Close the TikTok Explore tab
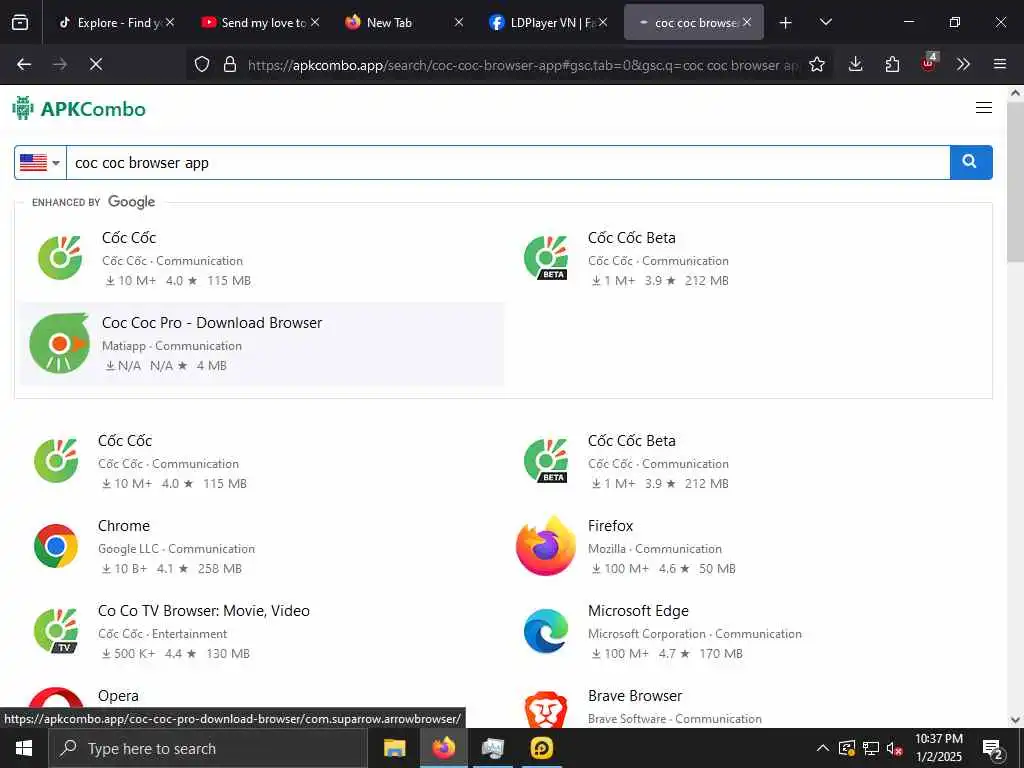Viewport: 1024px width, 768px height. [170, 22]
